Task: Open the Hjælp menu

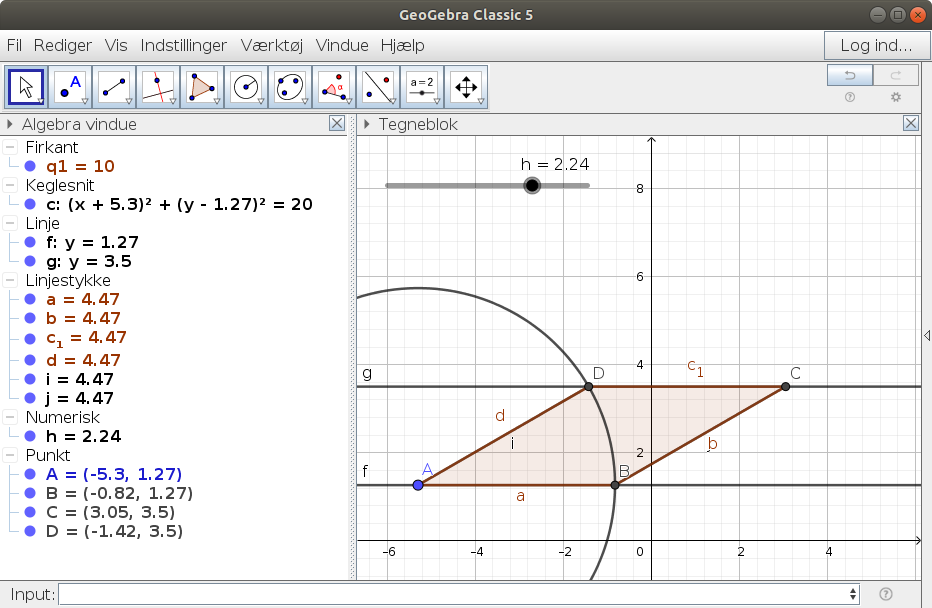Action: (402, 45)
